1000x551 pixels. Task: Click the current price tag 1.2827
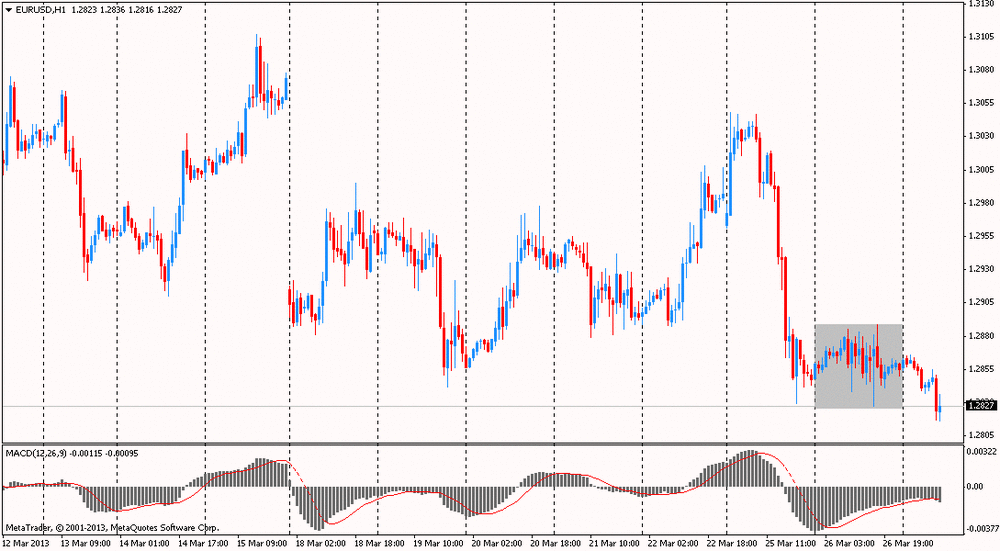coord(981,406)
